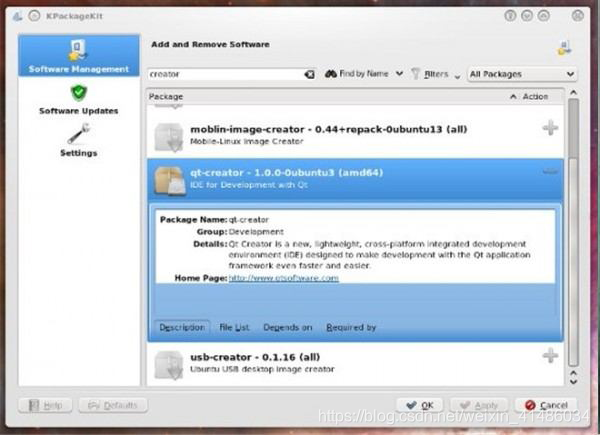This screenshot has height=435, width=600.
Task: Open the Software Updates section
Action: click(79, 99)
